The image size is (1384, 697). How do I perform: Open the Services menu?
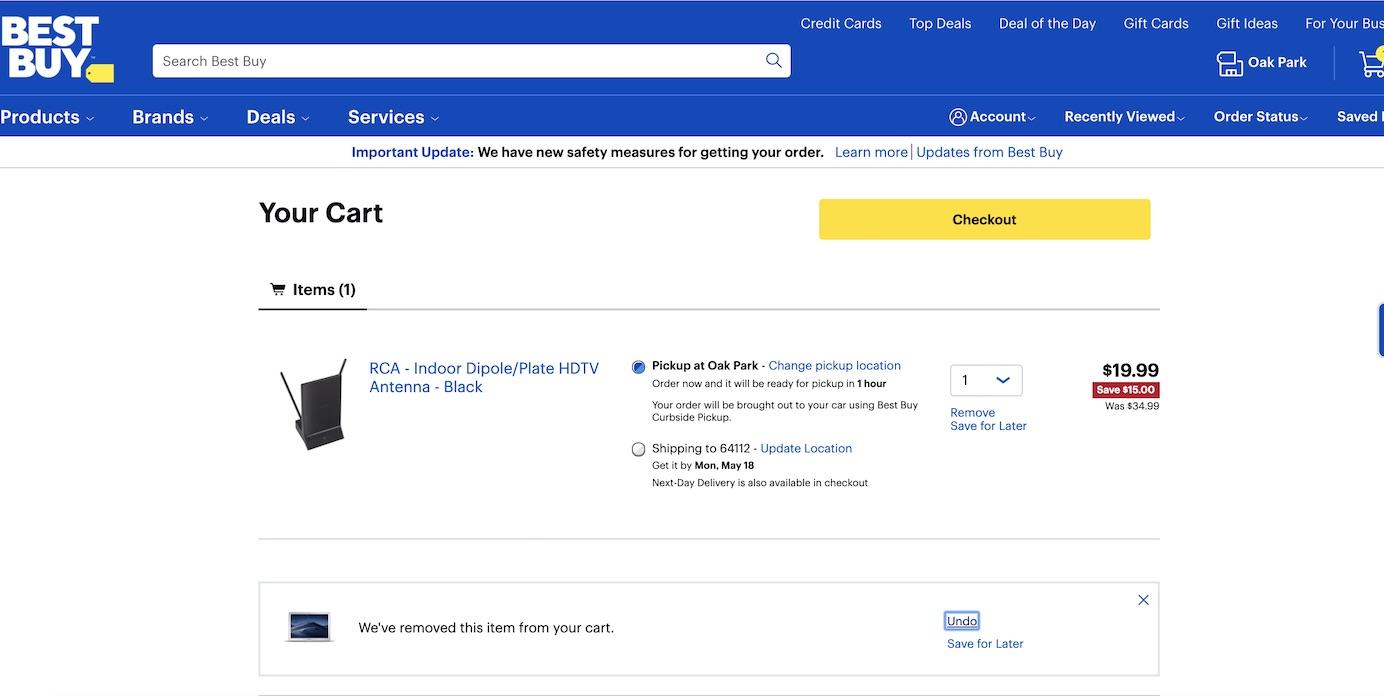pyautogui.click(x=393, y=117)
